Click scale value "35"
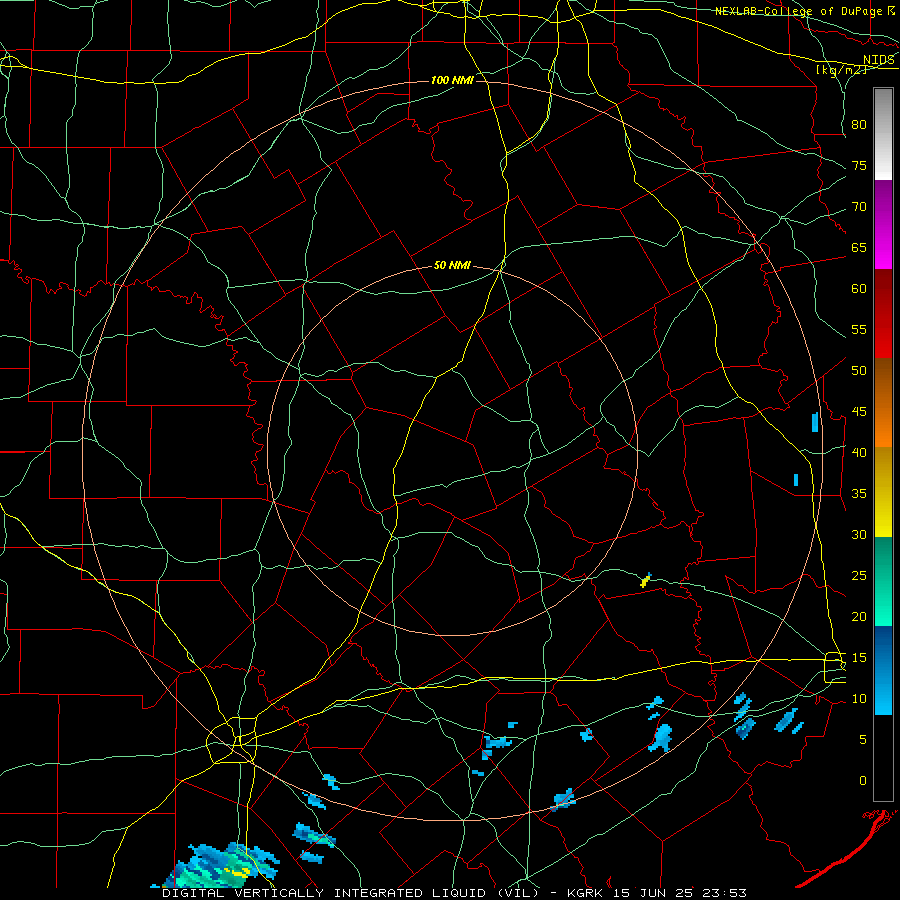 [x=859, y=494]
